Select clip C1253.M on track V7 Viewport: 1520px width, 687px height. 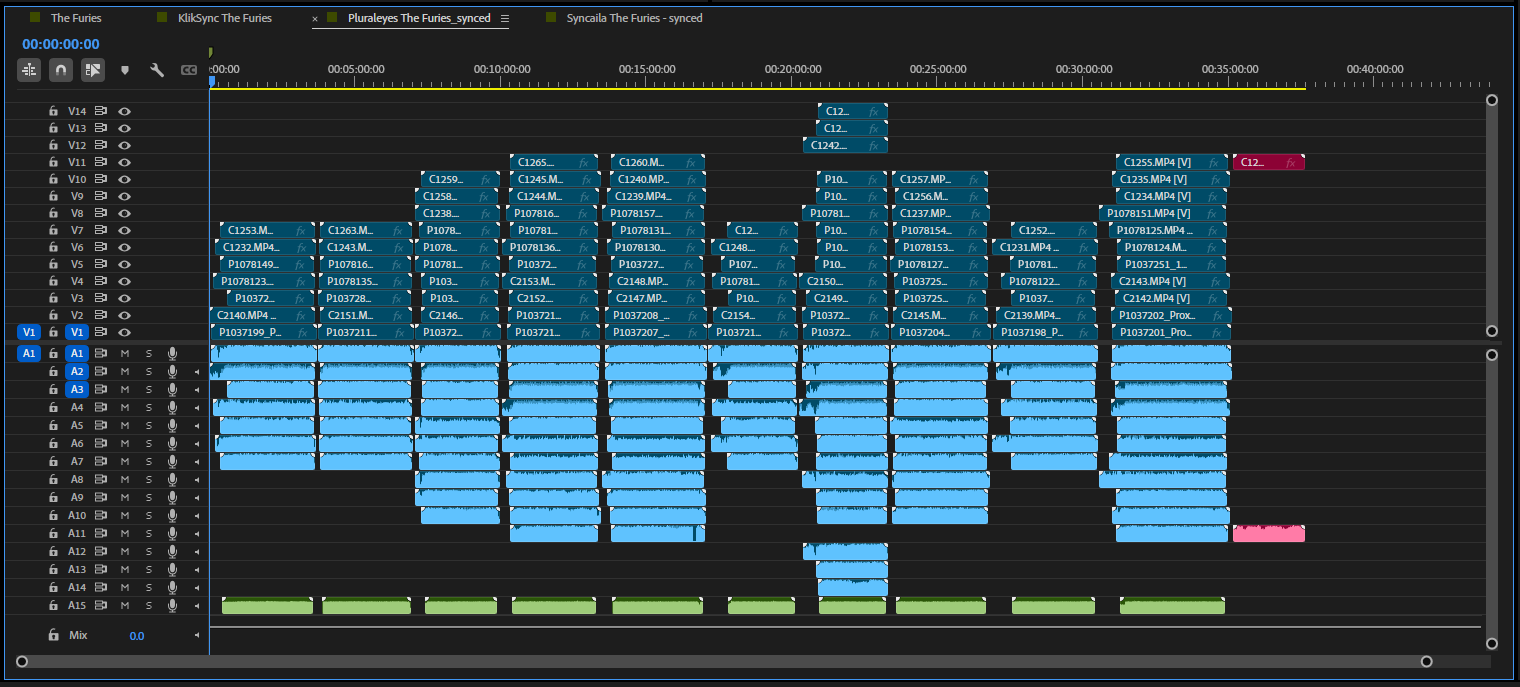pos(267,230)
